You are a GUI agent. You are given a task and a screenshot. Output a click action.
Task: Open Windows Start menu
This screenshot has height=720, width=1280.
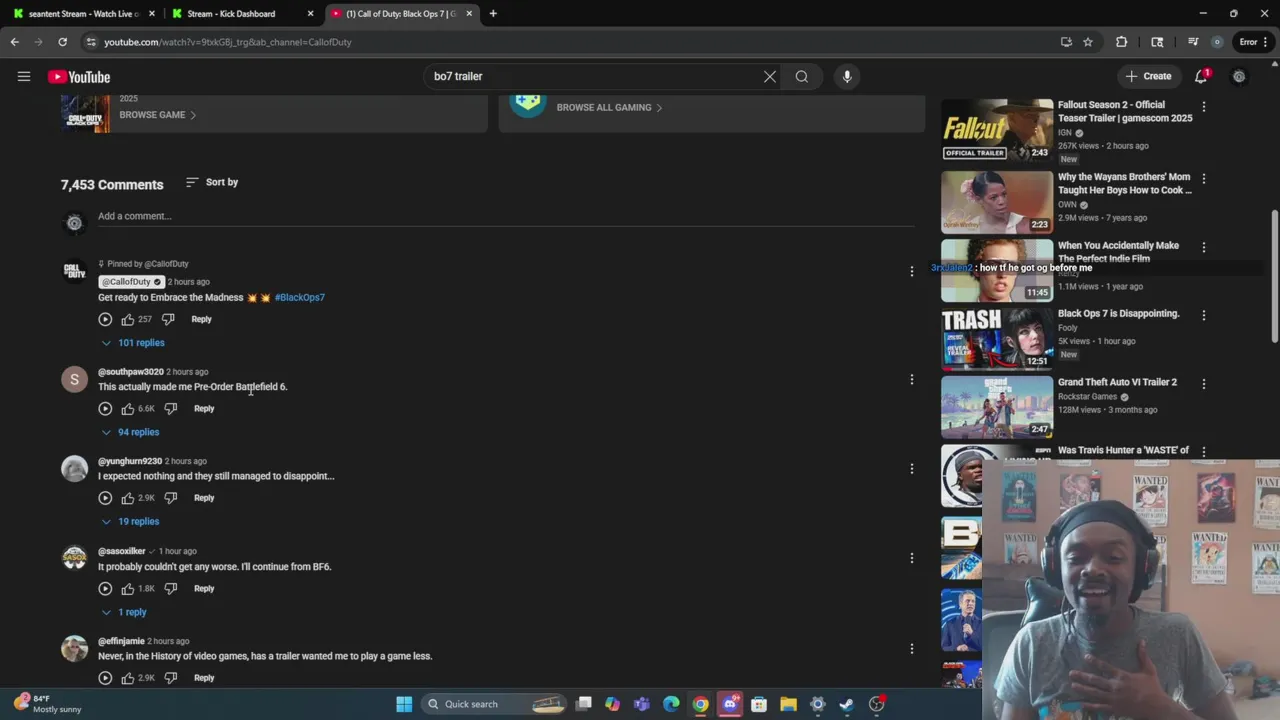(404, 704)
